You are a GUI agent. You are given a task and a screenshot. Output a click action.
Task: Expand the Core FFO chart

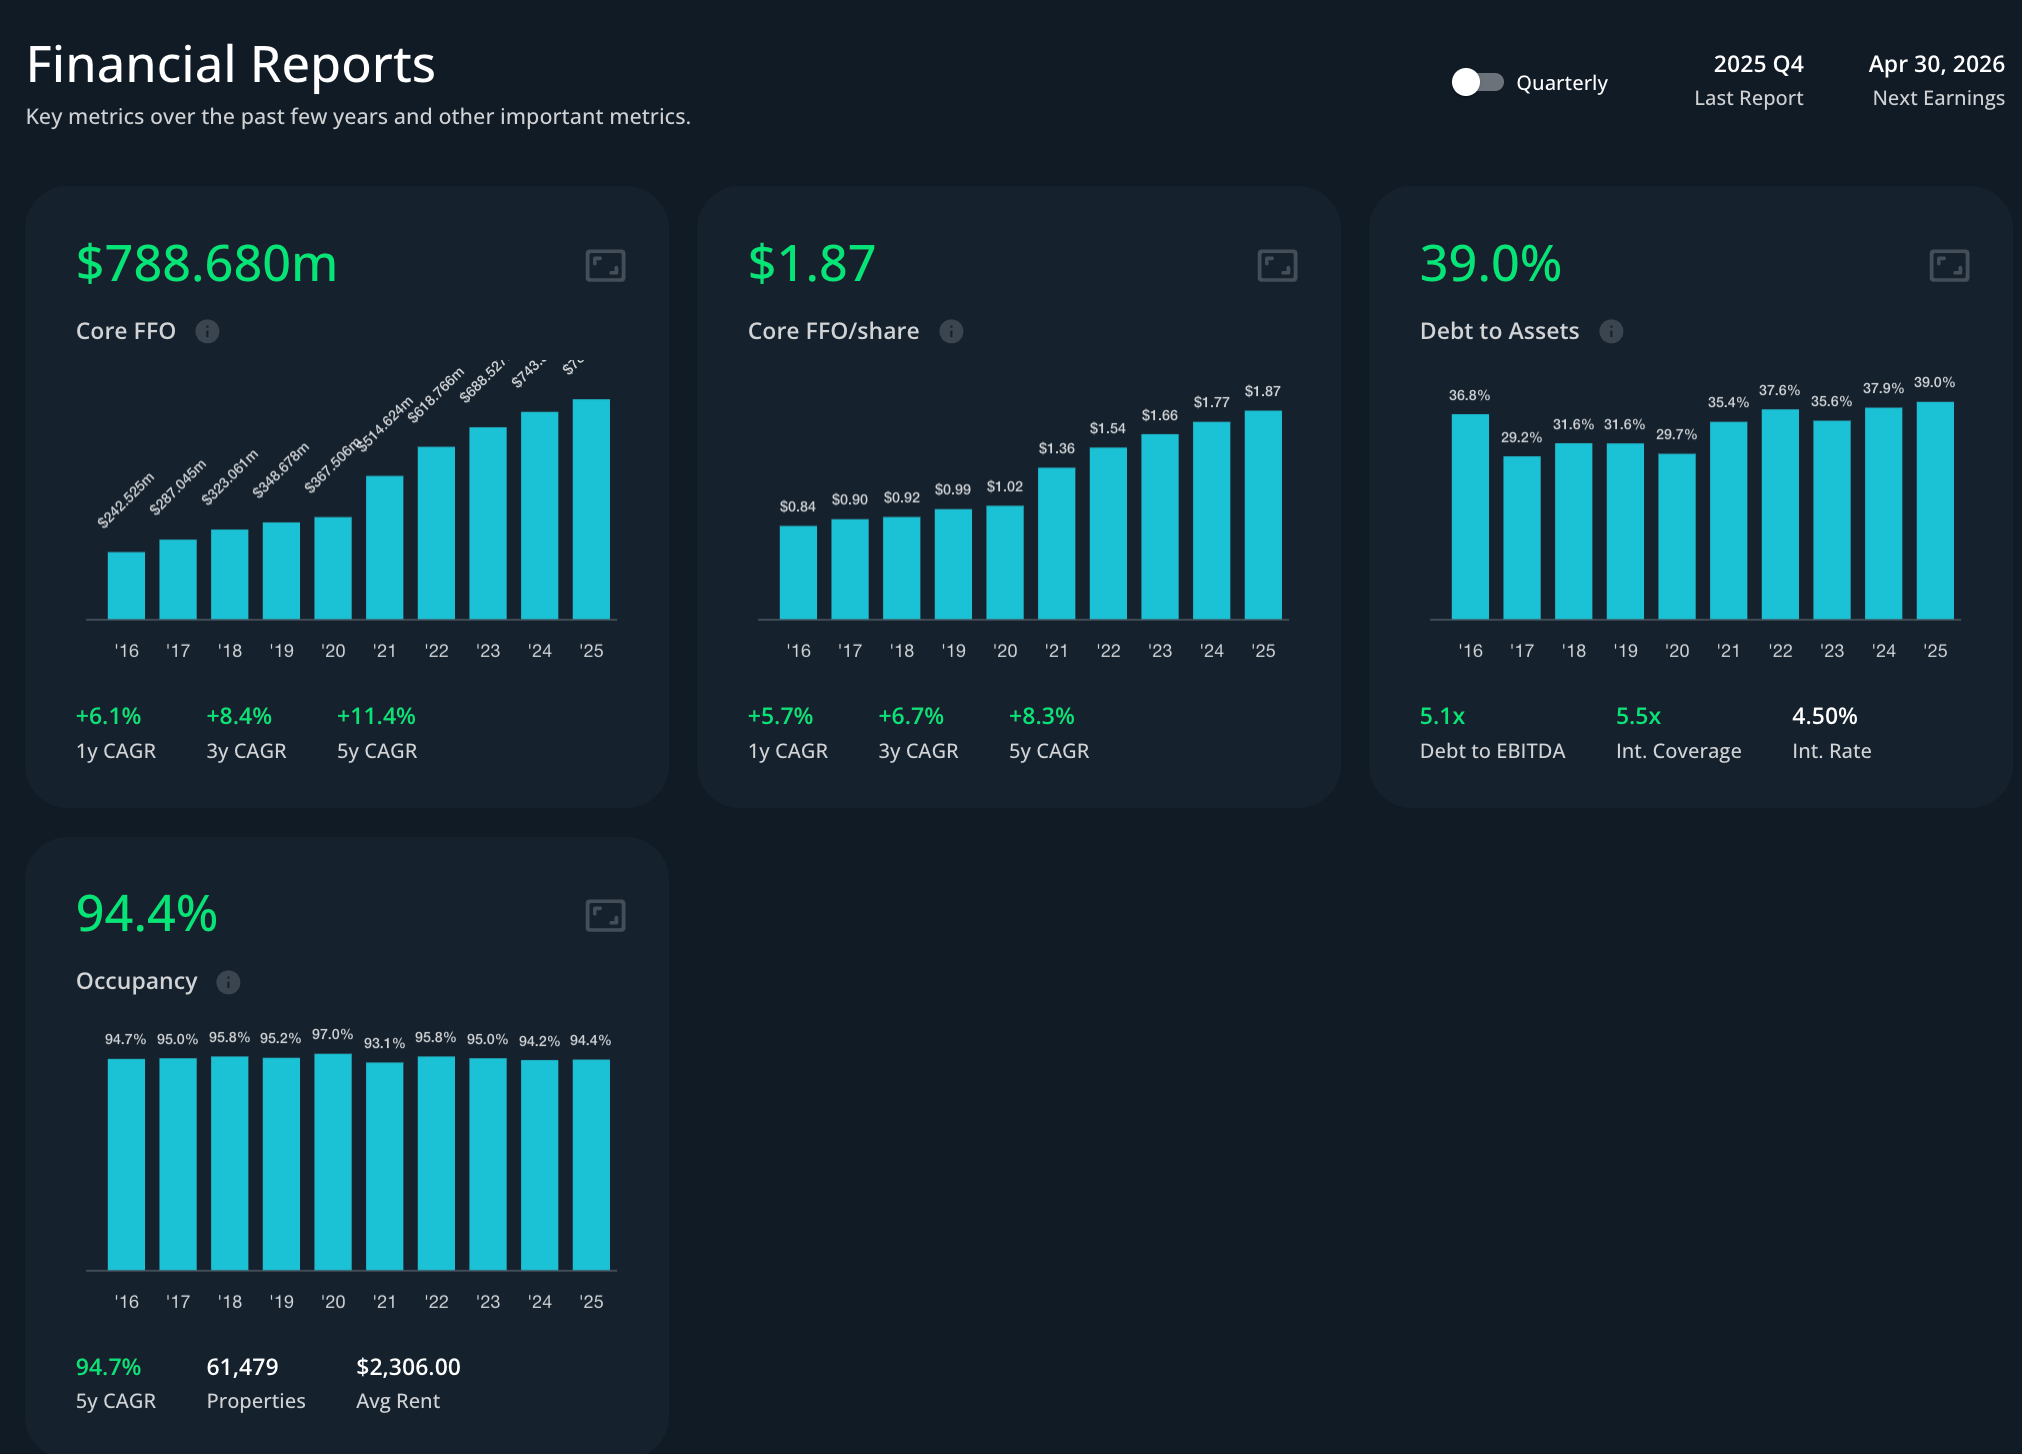click(605, 266)
